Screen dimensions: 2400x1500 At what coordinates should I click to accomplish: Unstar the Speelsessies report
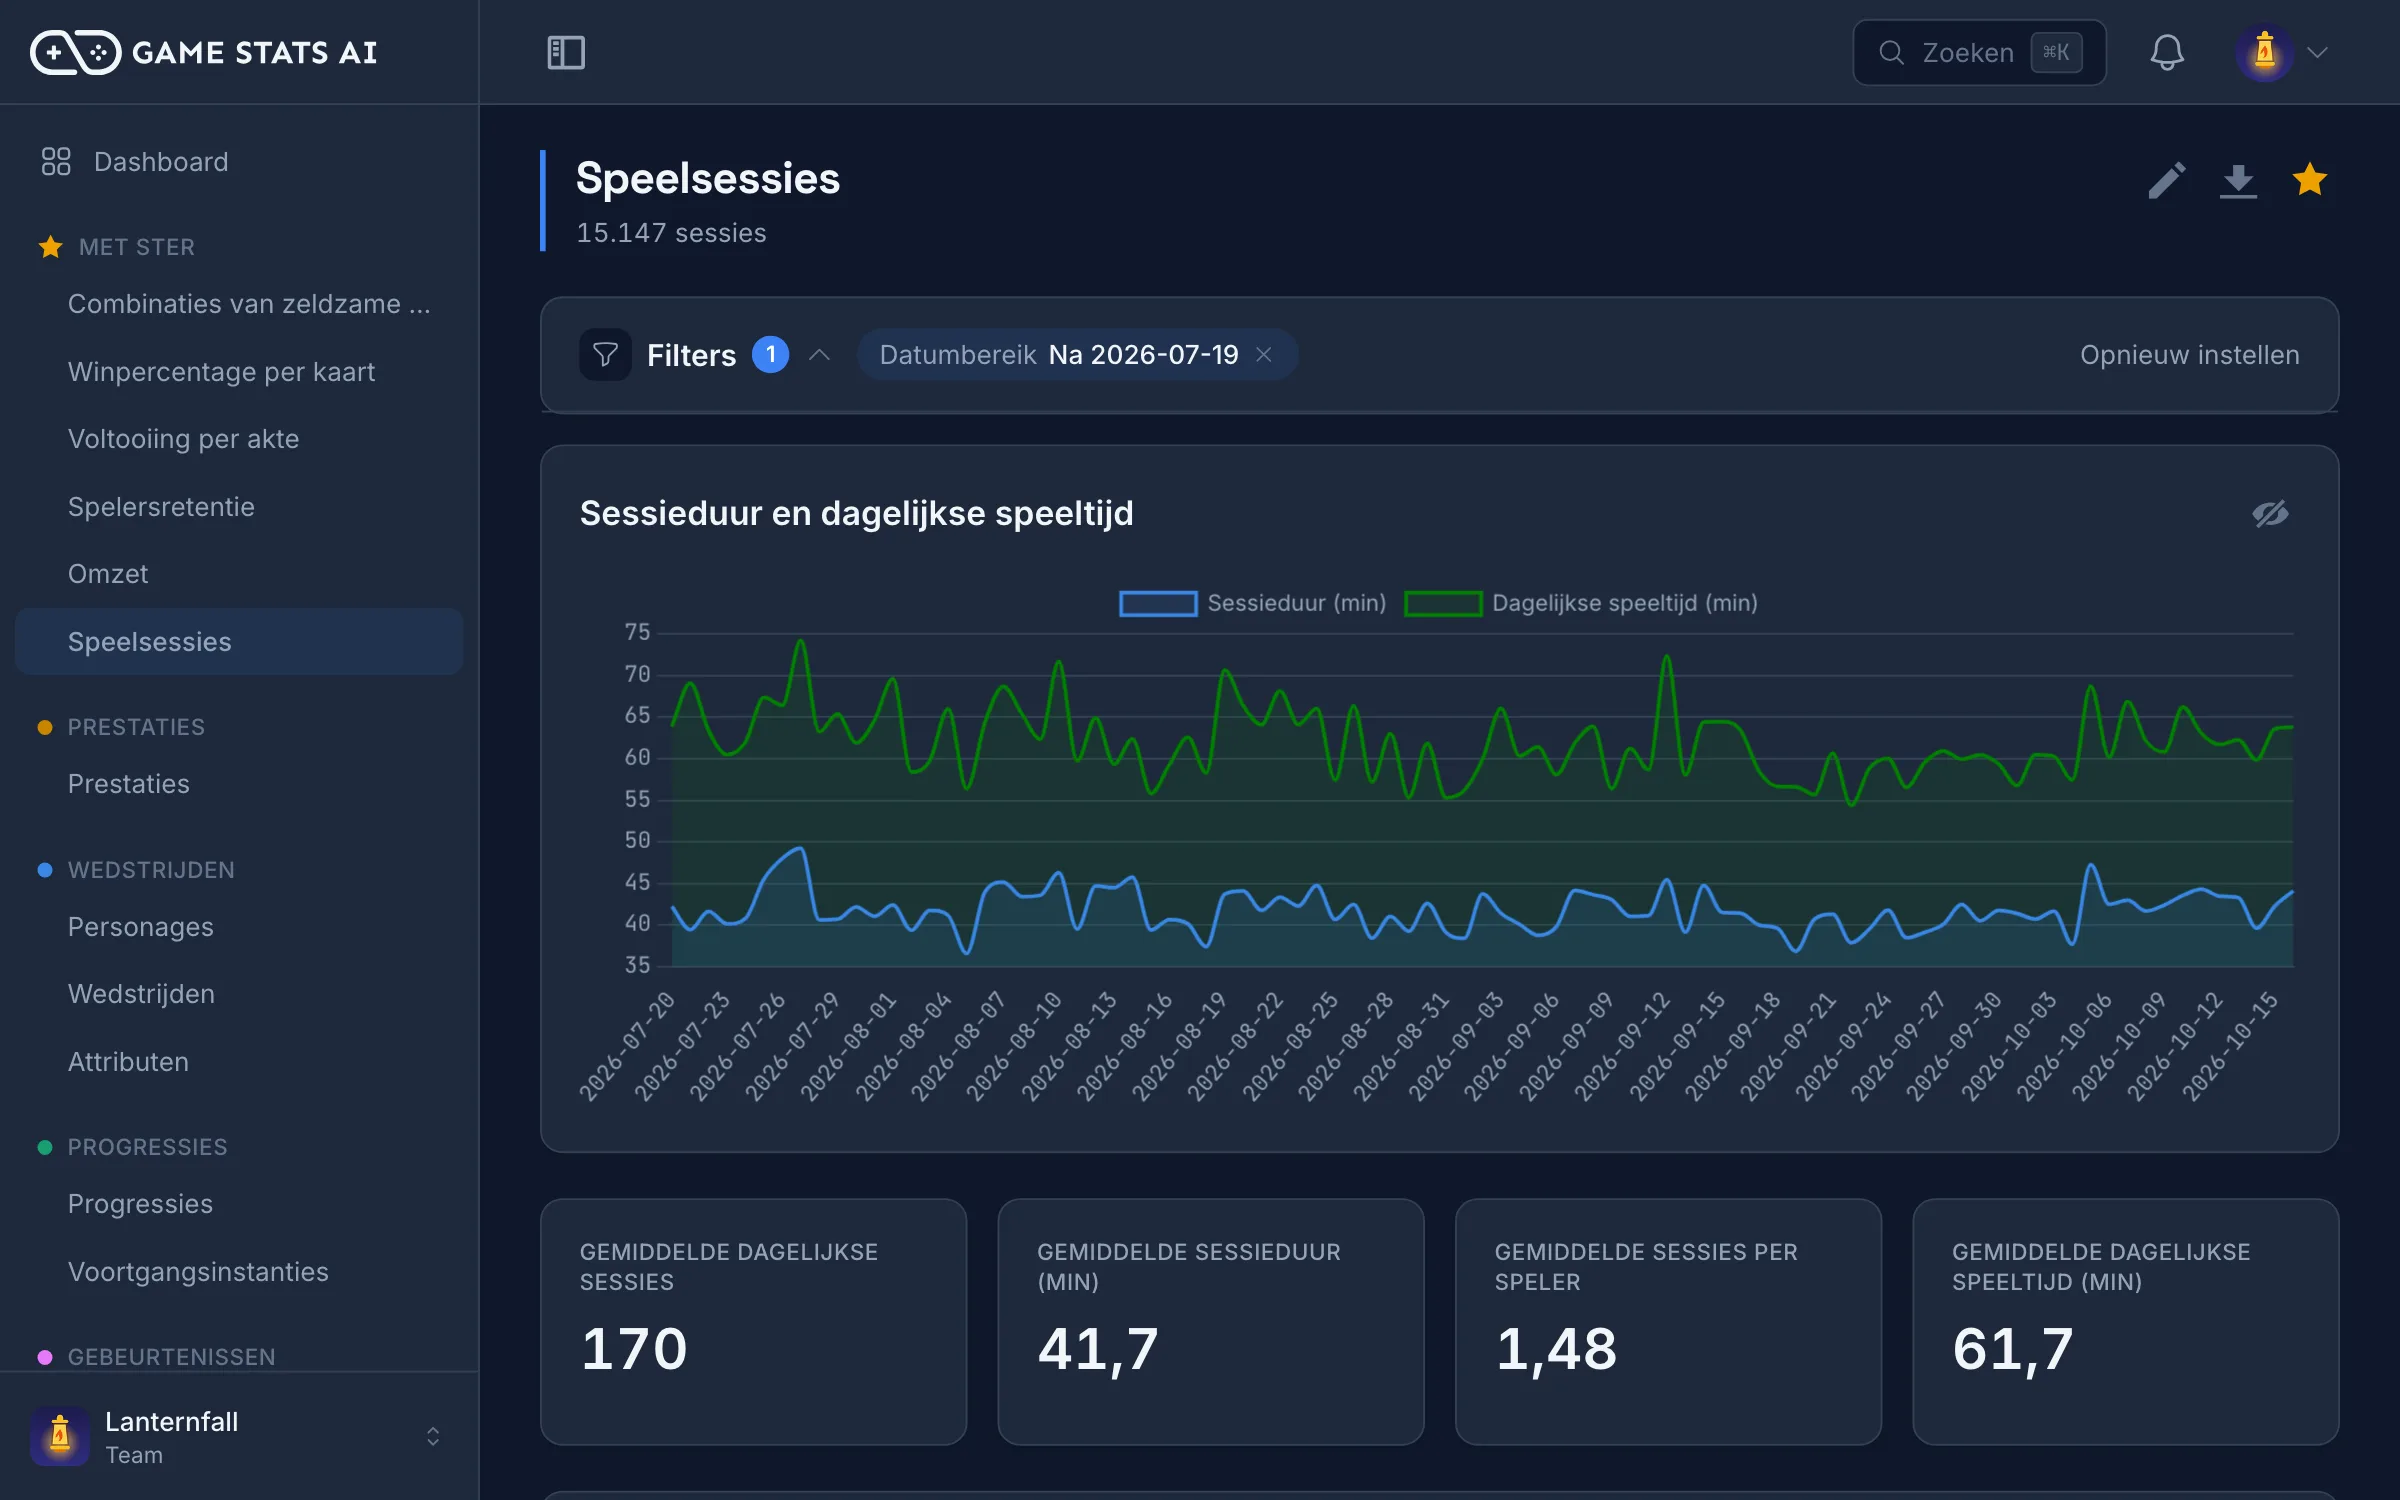(x=2310, y=180)
